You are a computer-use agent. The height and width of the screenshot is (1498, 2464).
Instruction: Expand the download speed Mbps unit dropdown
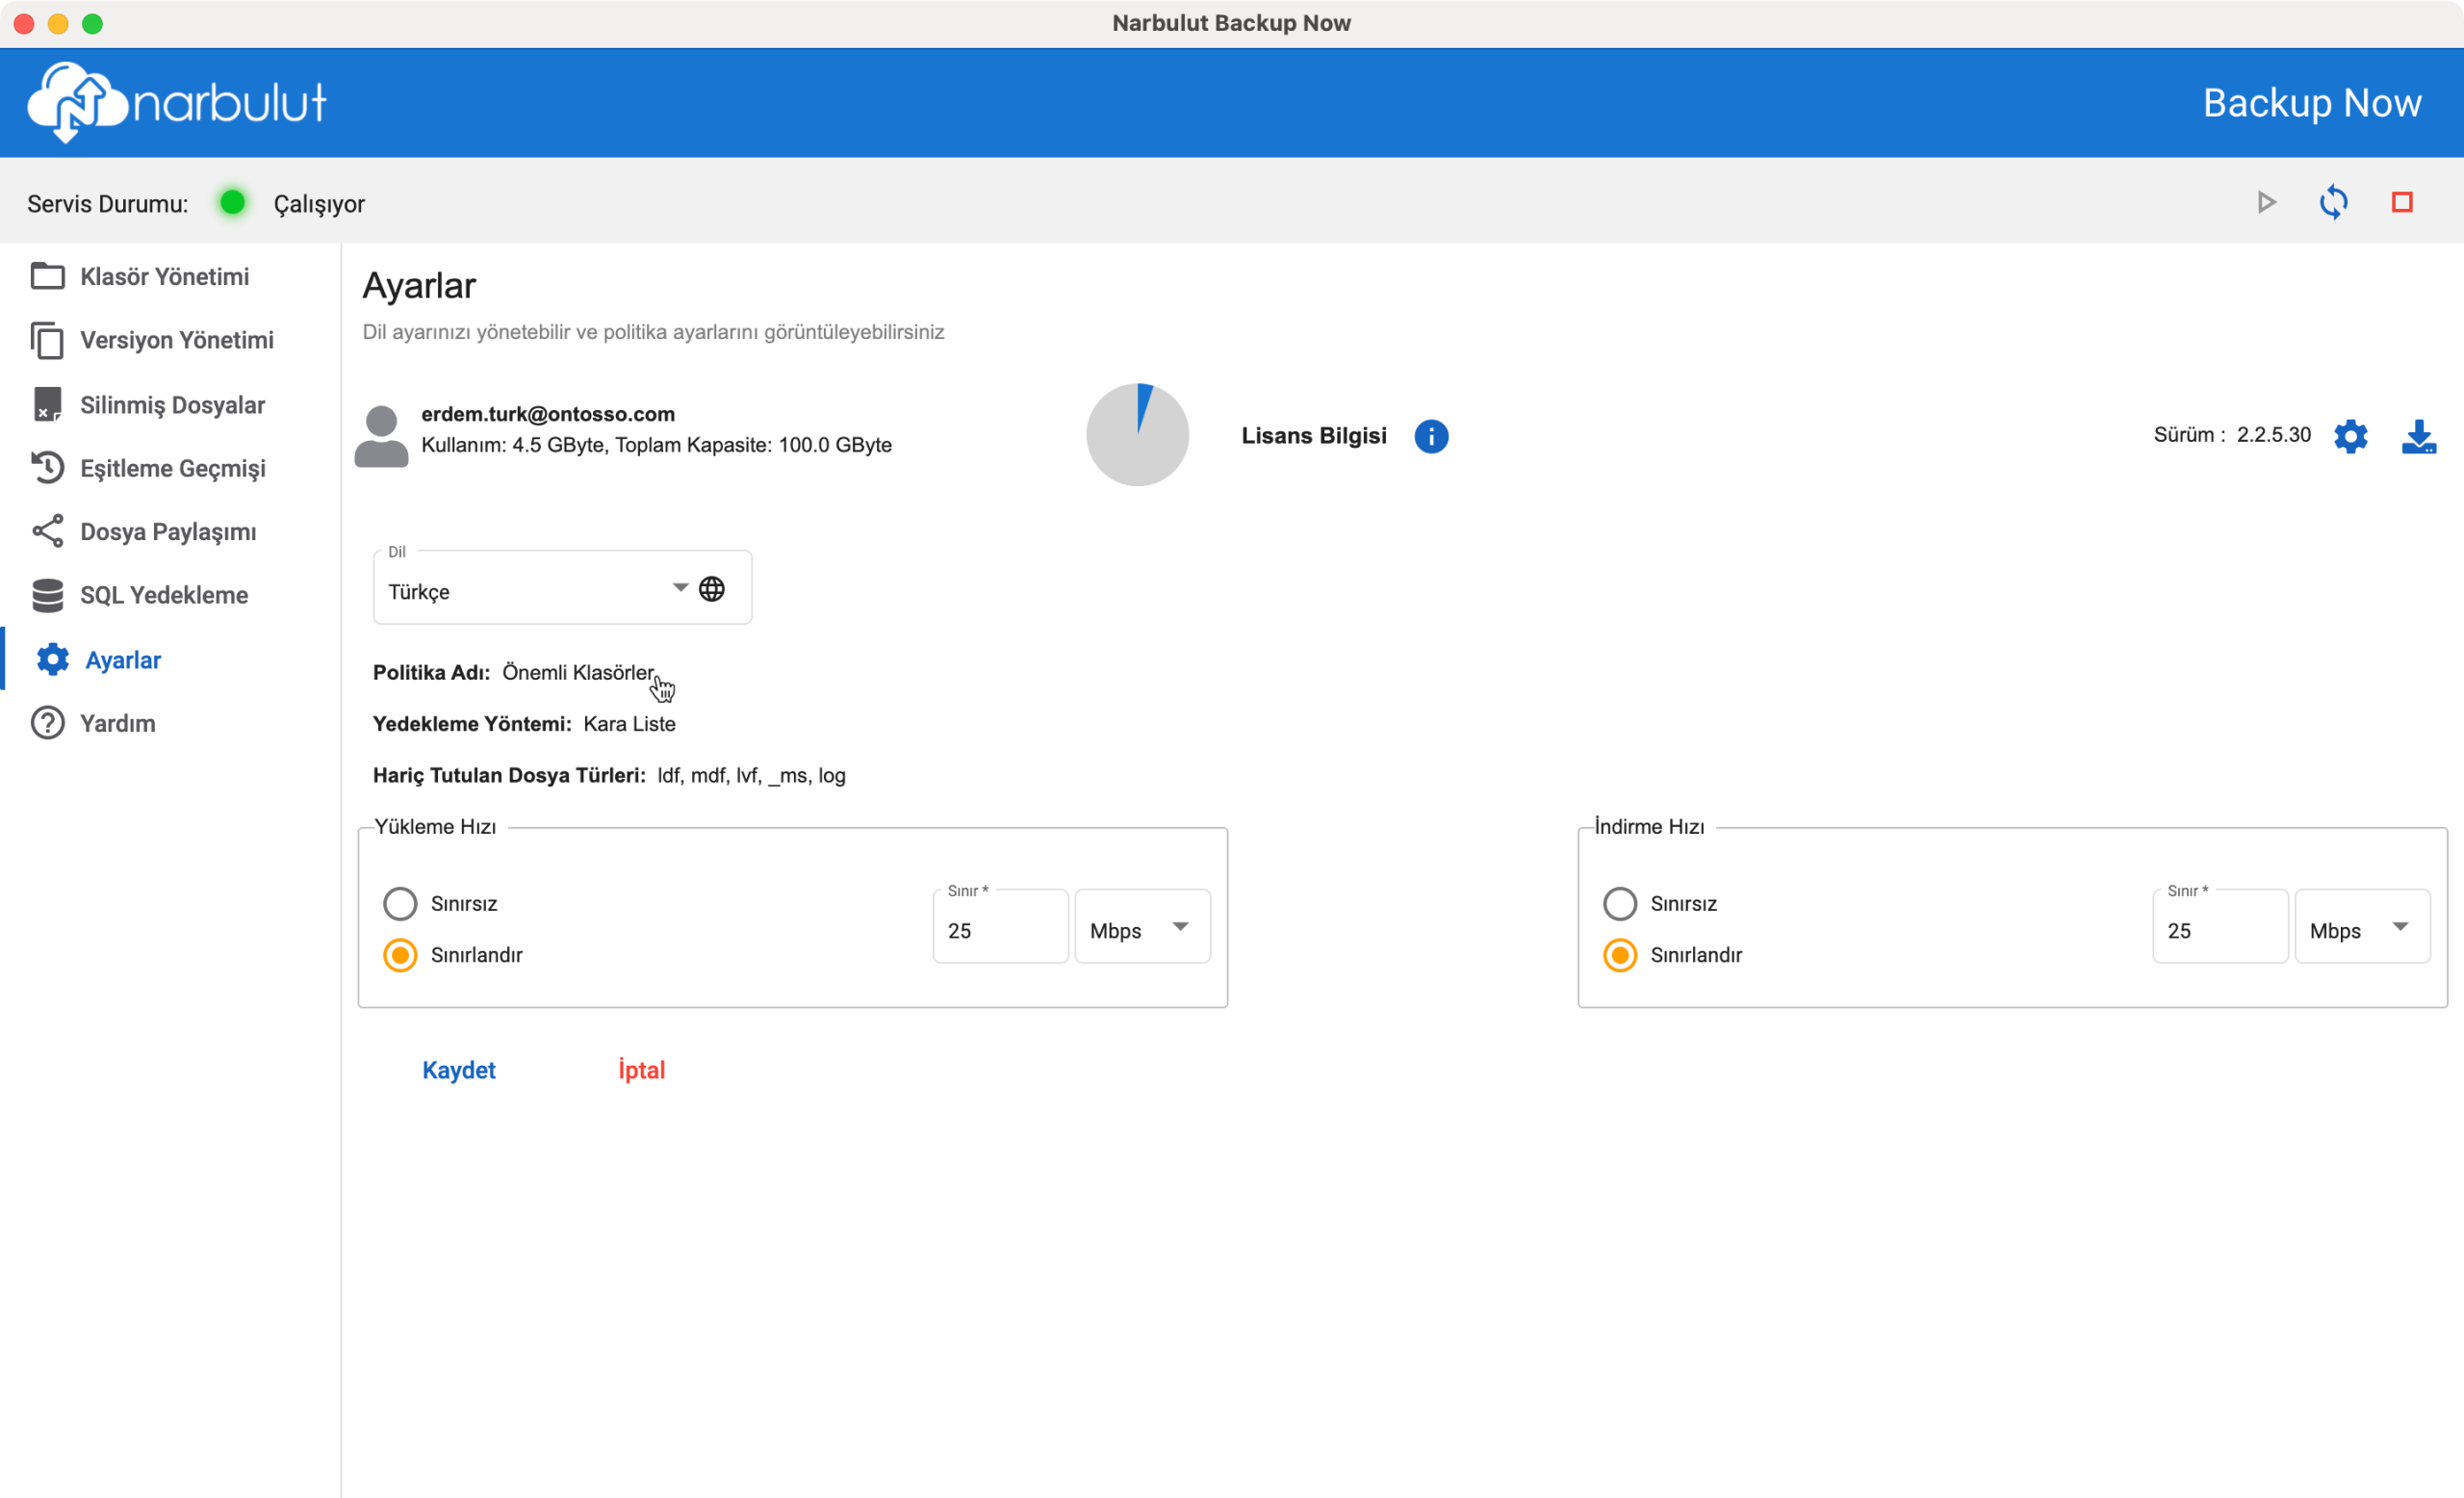[2361, 929]
